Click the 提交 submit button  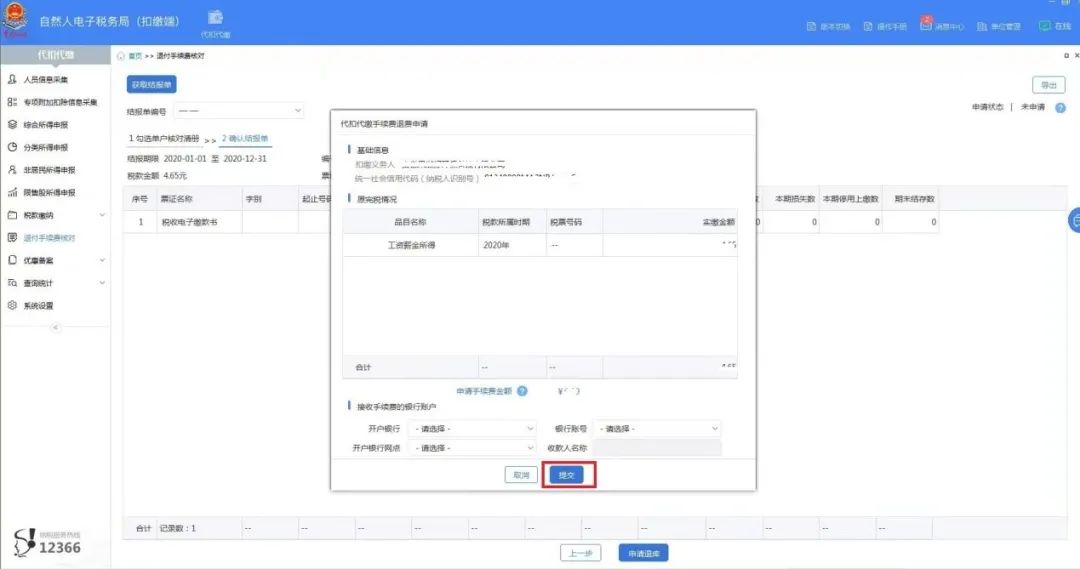565,475
